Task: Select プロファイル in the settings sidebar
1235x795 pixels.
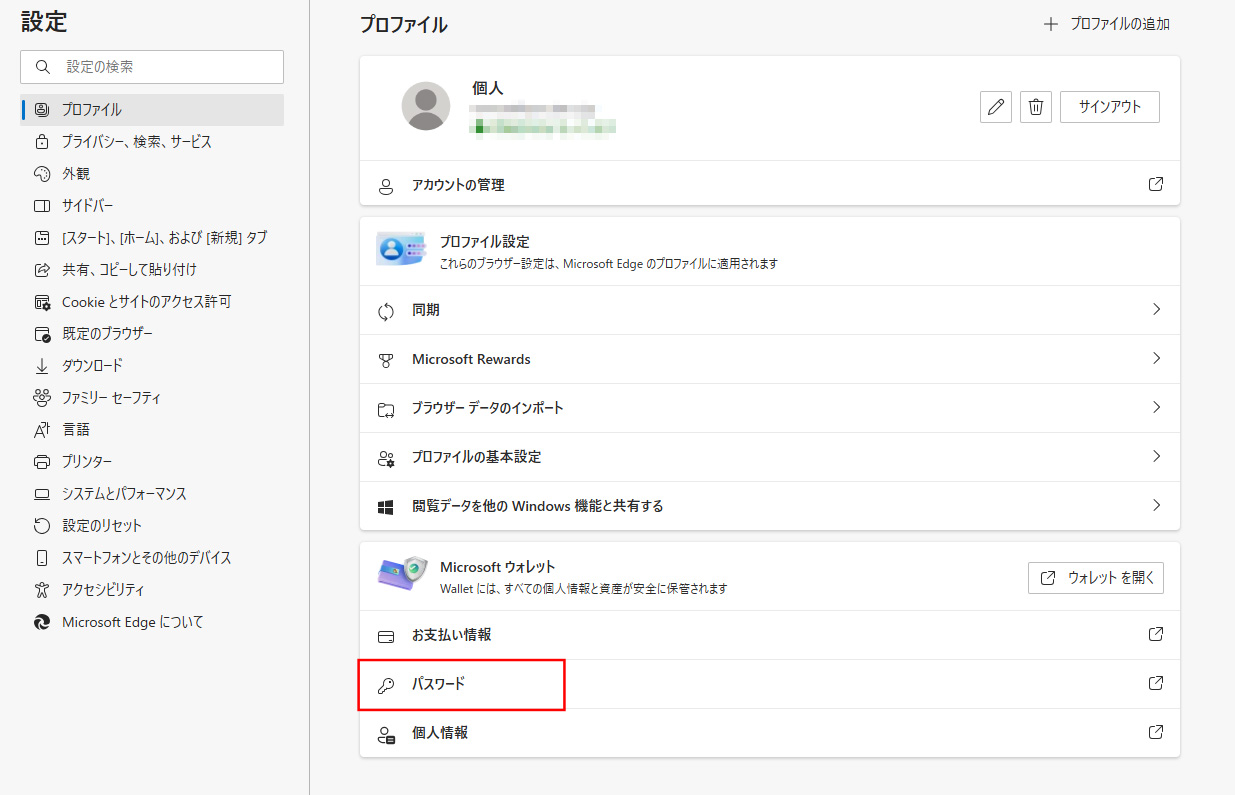Action: 152,110
